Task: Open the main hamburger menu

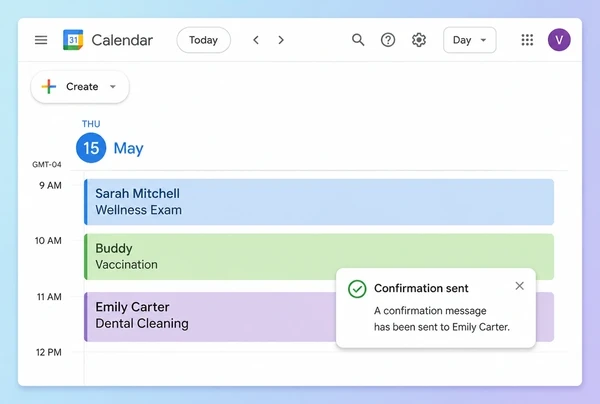Action: tap(41, 40)
